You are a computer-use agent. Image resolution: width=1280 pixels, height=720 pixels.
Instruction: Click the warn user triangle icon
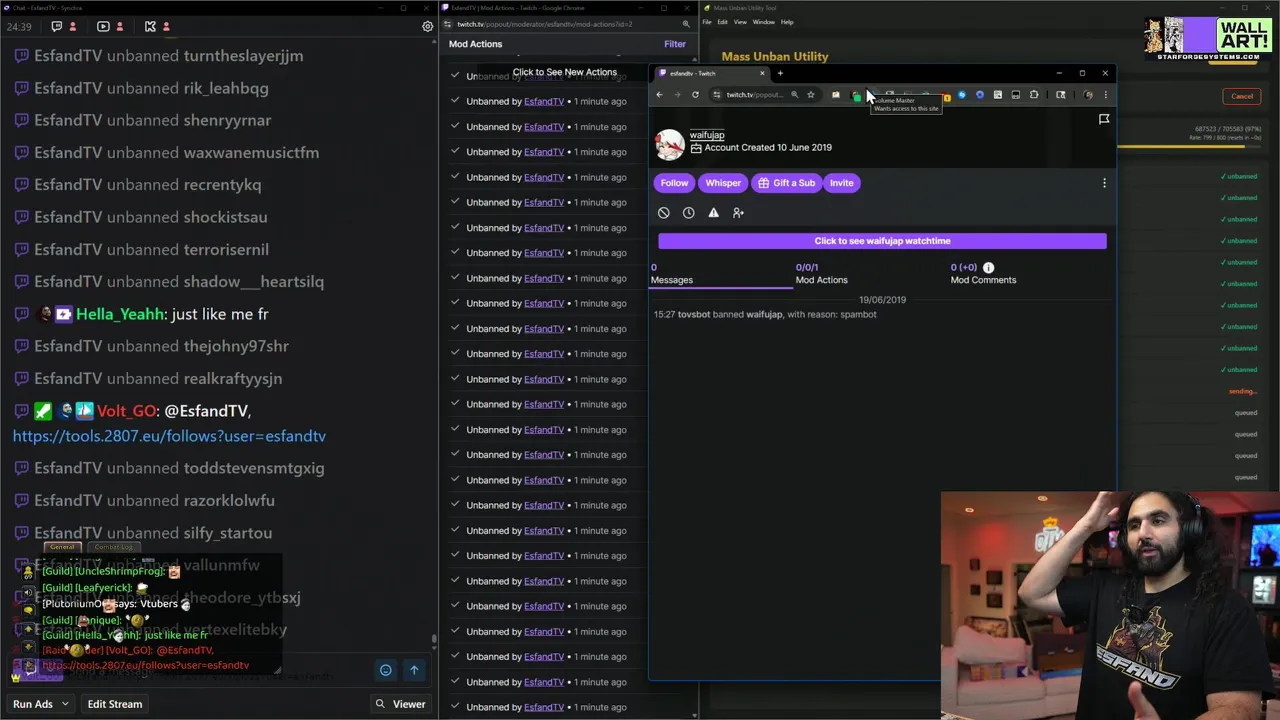tap(713, 212)
